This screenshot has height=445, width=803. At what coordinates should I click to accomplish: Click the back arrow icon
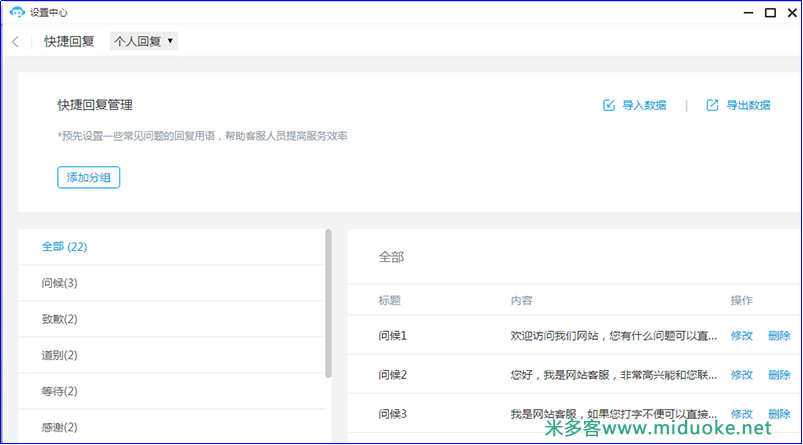pos(15,42)
